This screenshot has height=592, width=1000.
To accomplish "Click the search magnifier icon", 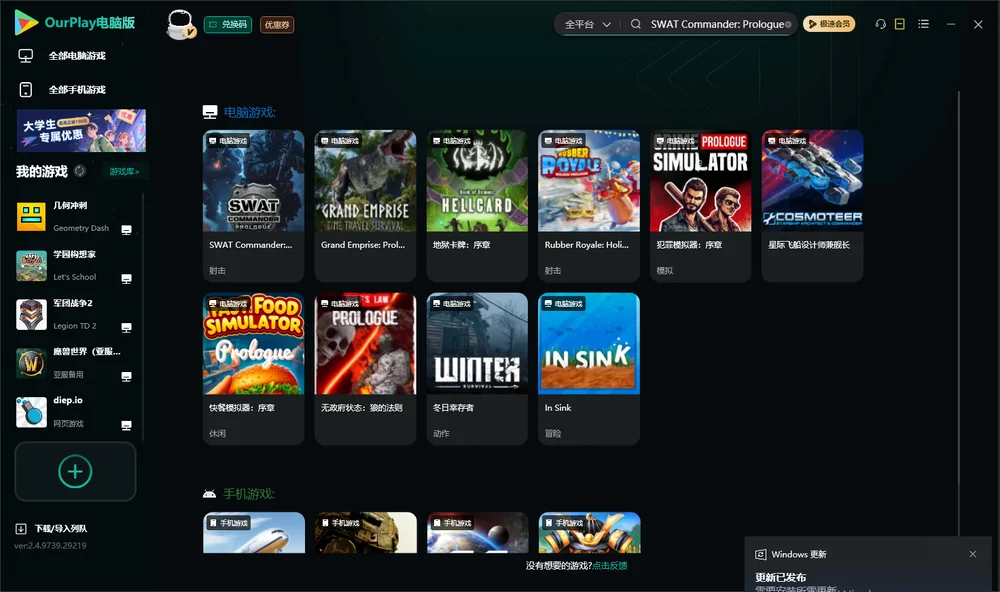I will point(636,24).
